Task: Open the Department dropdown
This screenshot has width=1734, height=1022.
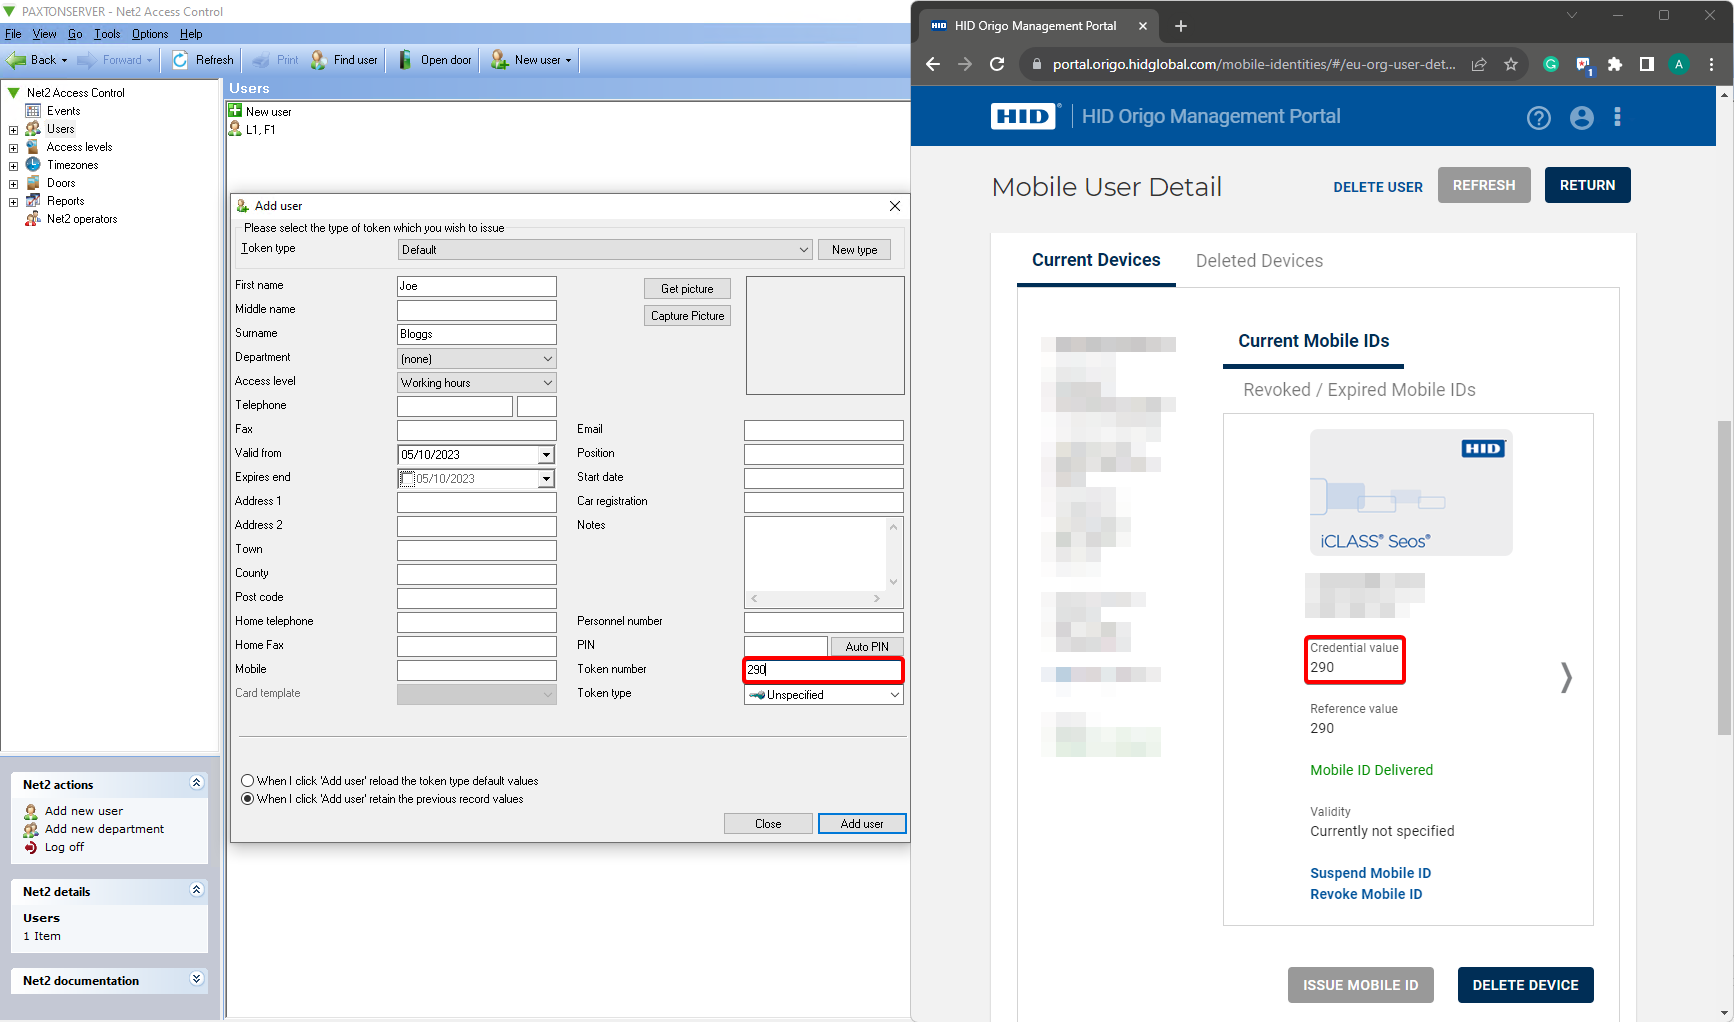Action: [477, 359]
